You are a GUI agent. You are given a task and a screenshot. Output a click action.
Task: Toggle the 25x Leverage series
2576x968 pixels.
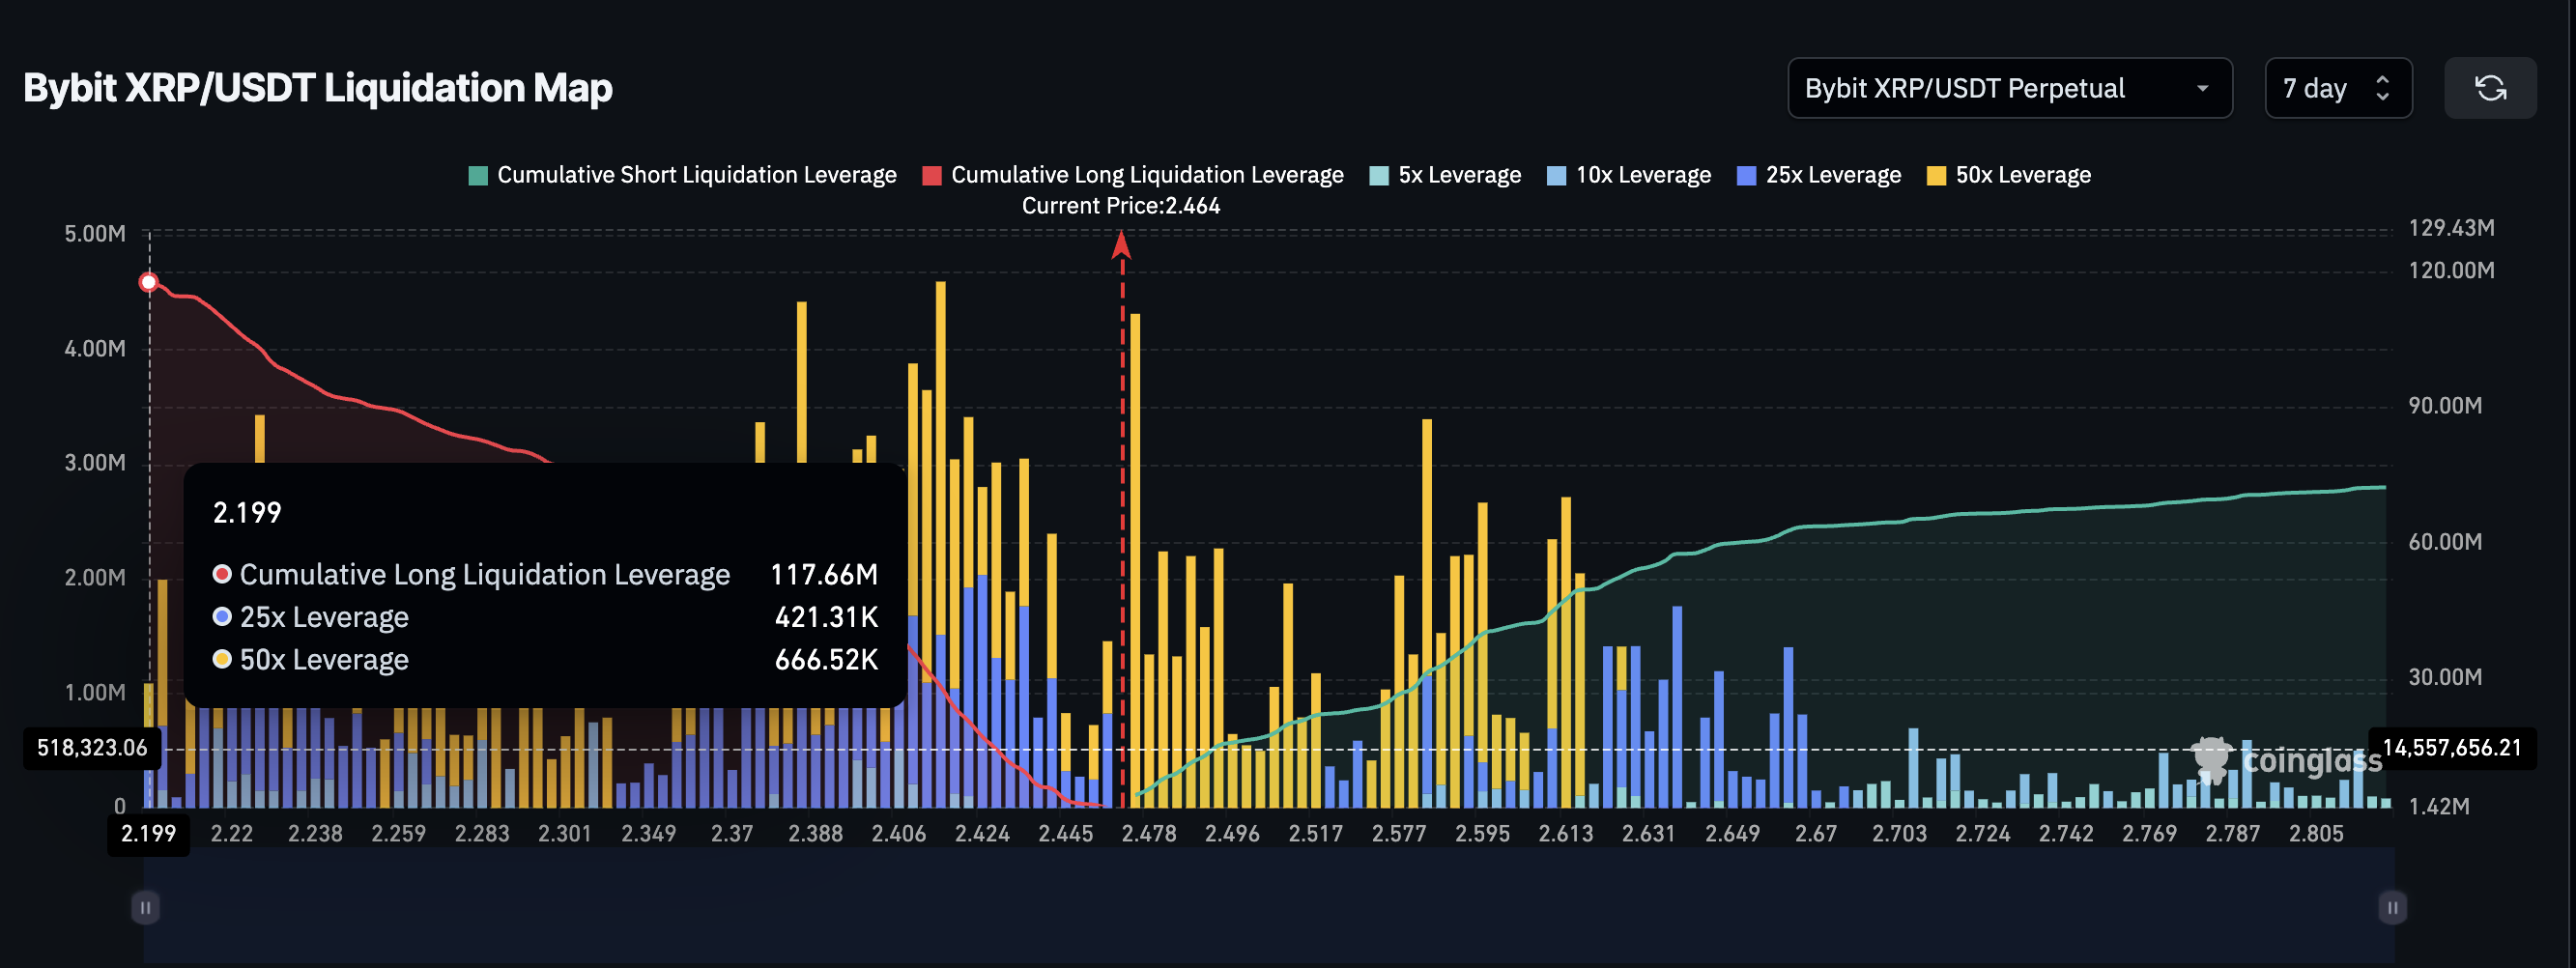1818,174
